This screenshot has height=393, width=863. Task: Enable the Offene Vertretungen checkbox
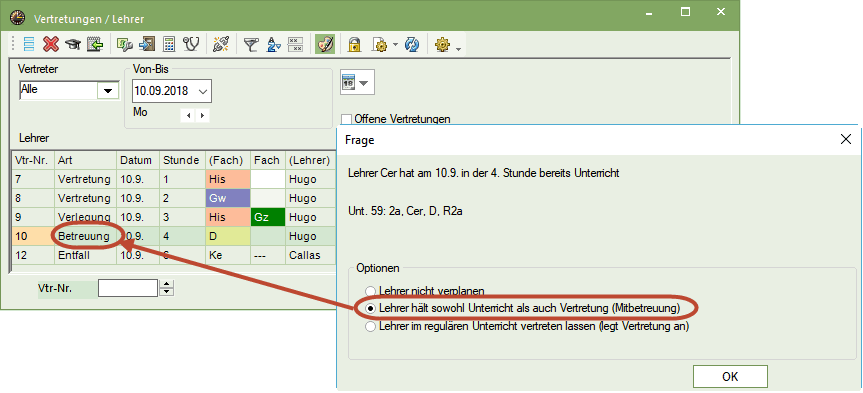[x=346, y=118]
